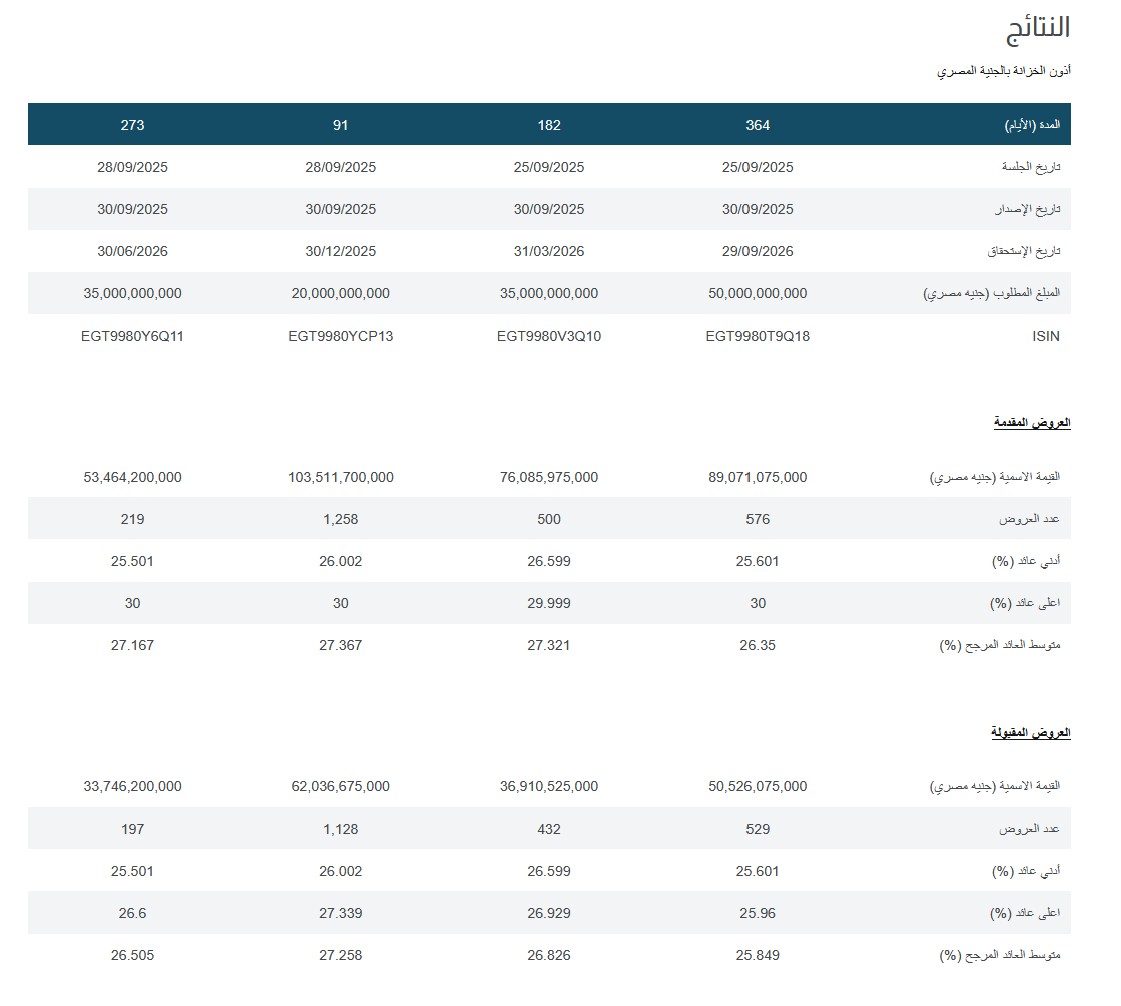Select ISIN code EGT9980V3Q10
The image size is (1121, 1006).
tap(548, 336)
